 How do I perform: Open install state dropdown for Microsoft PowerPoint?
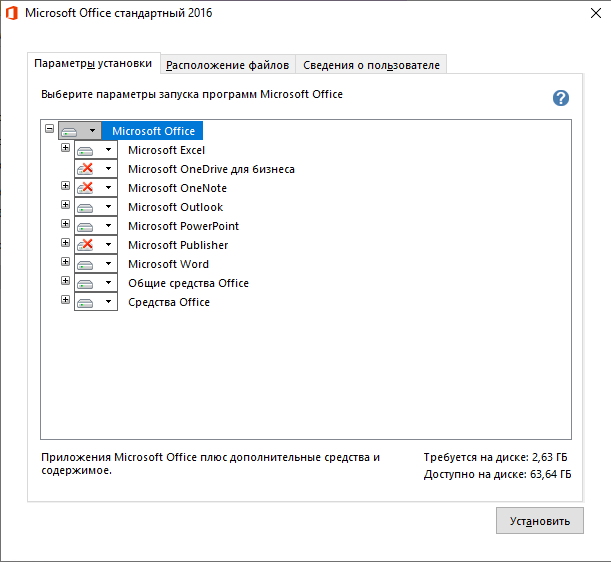point(96,226)
